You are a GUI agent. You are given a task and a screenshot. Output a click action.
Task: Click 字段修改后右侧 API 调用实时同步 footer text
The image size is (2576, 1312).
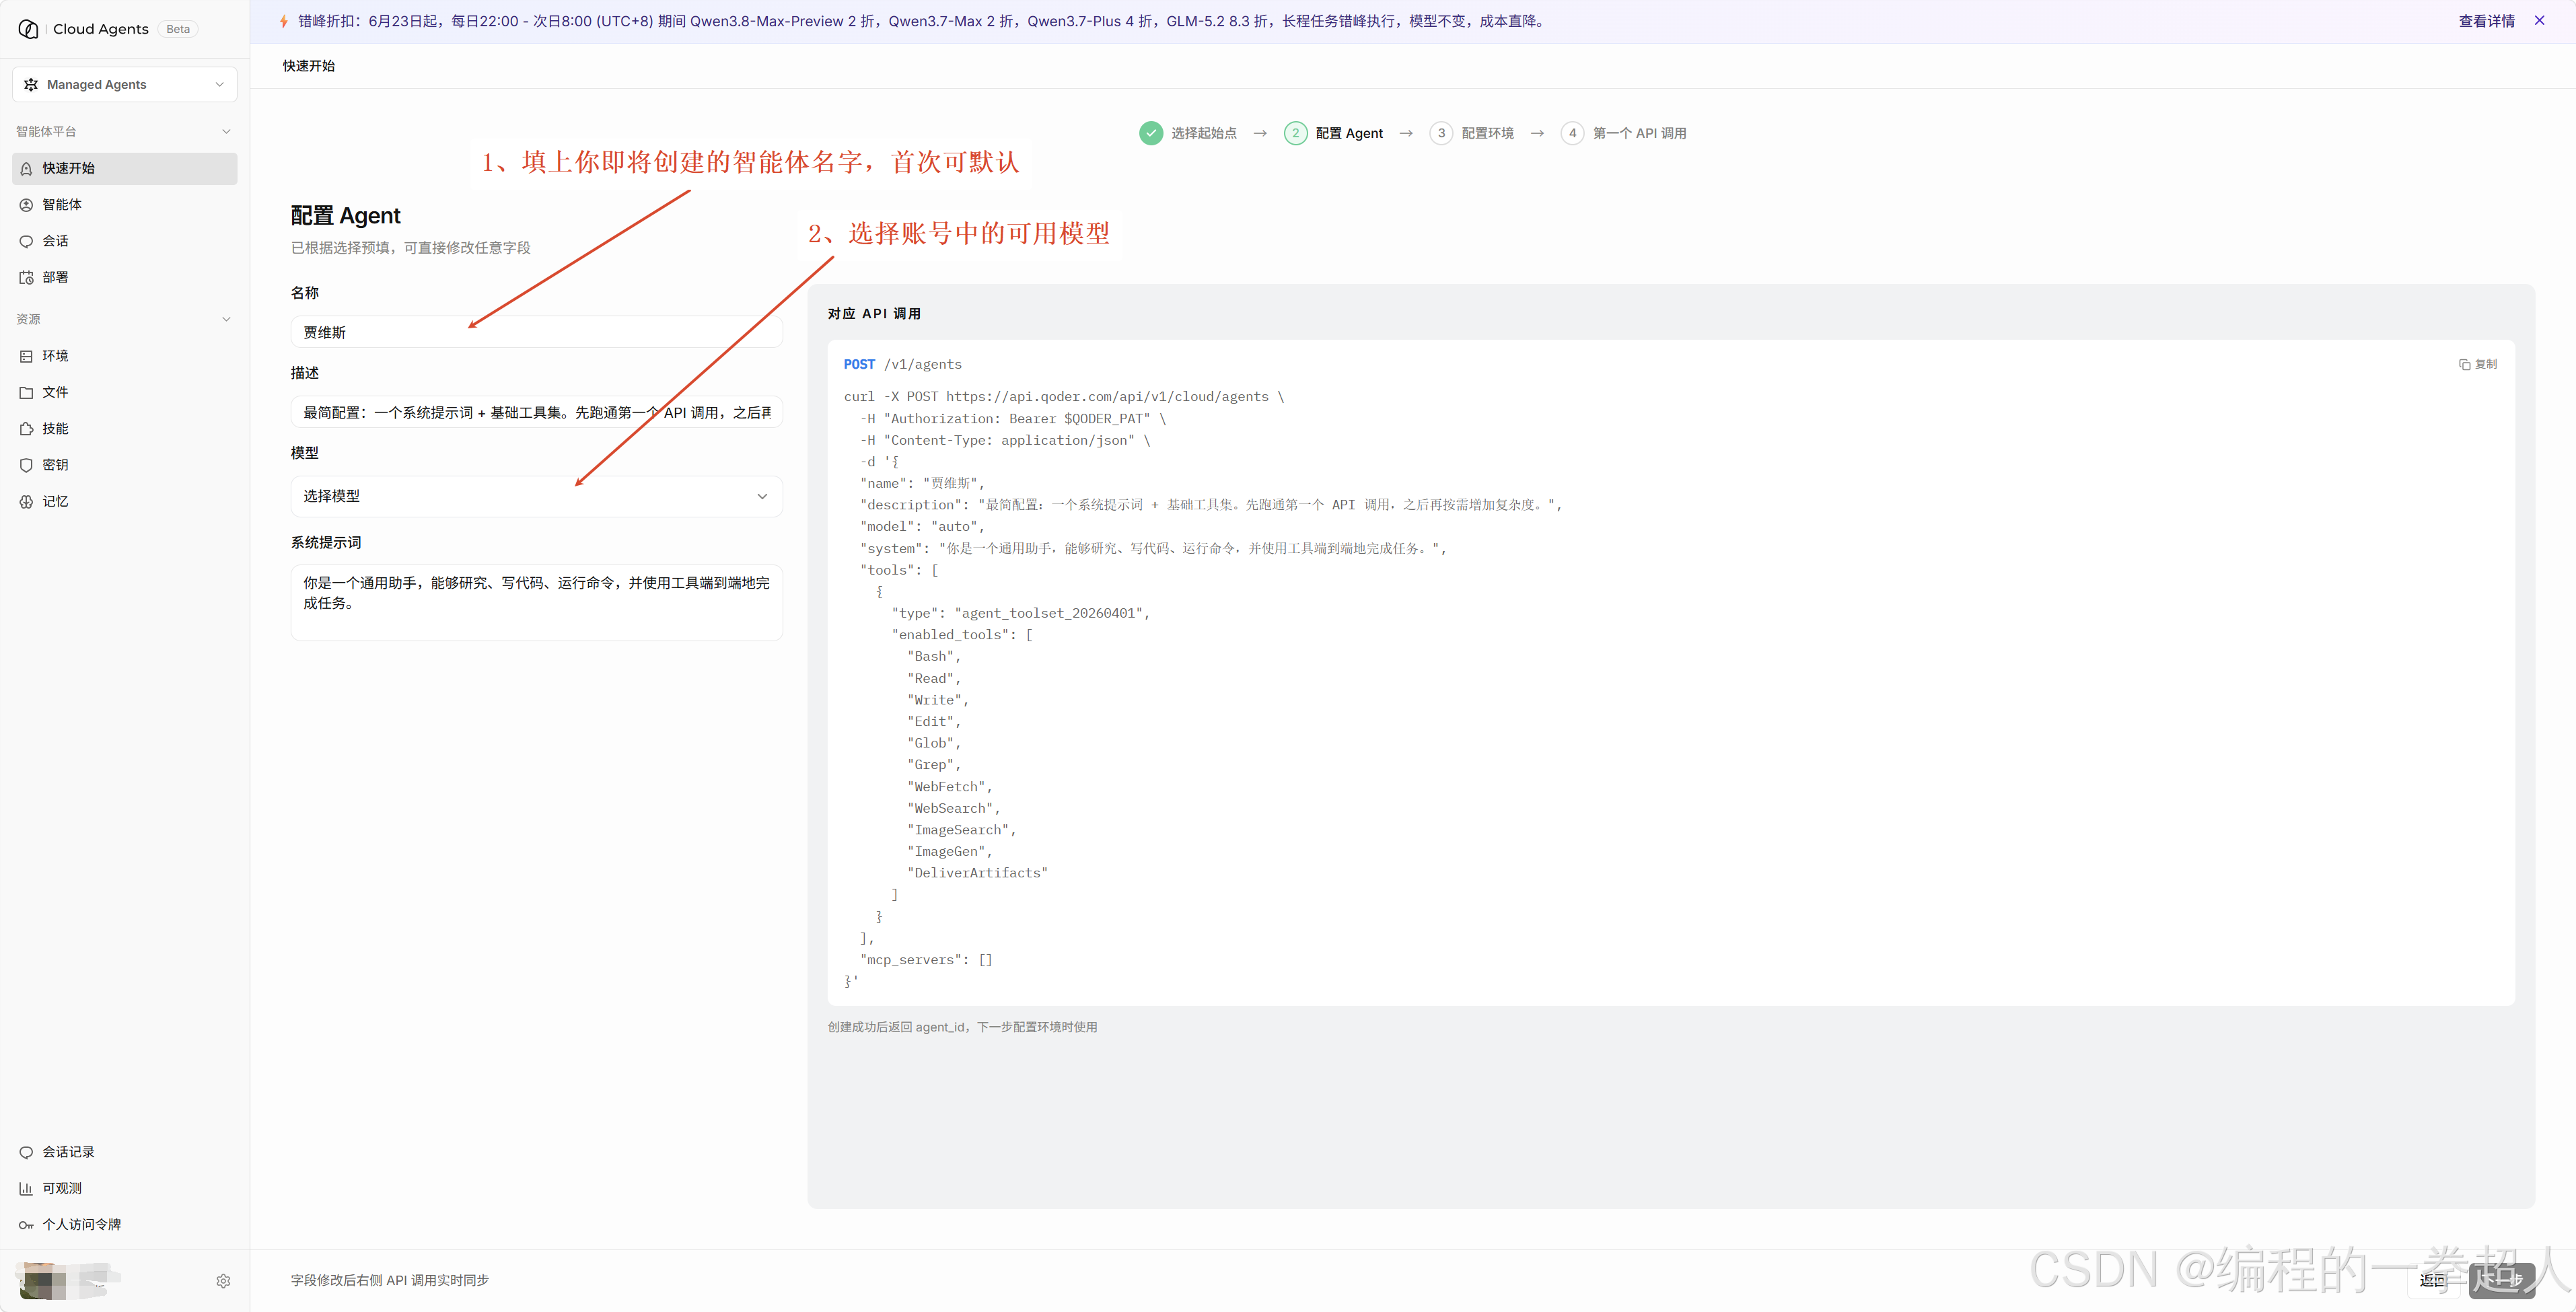[390, 1280]
